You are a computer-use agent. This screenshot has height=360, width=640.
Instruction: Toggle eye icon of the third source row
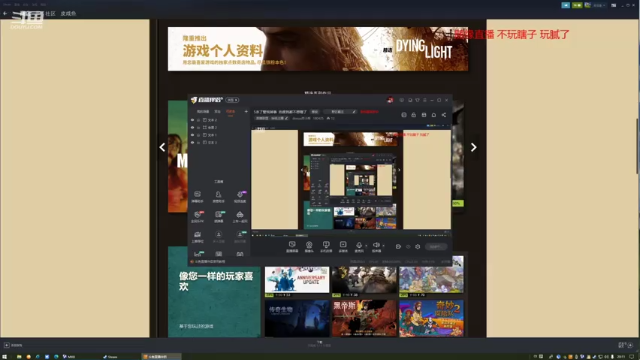pyautogui.click(x=192, y=135)
